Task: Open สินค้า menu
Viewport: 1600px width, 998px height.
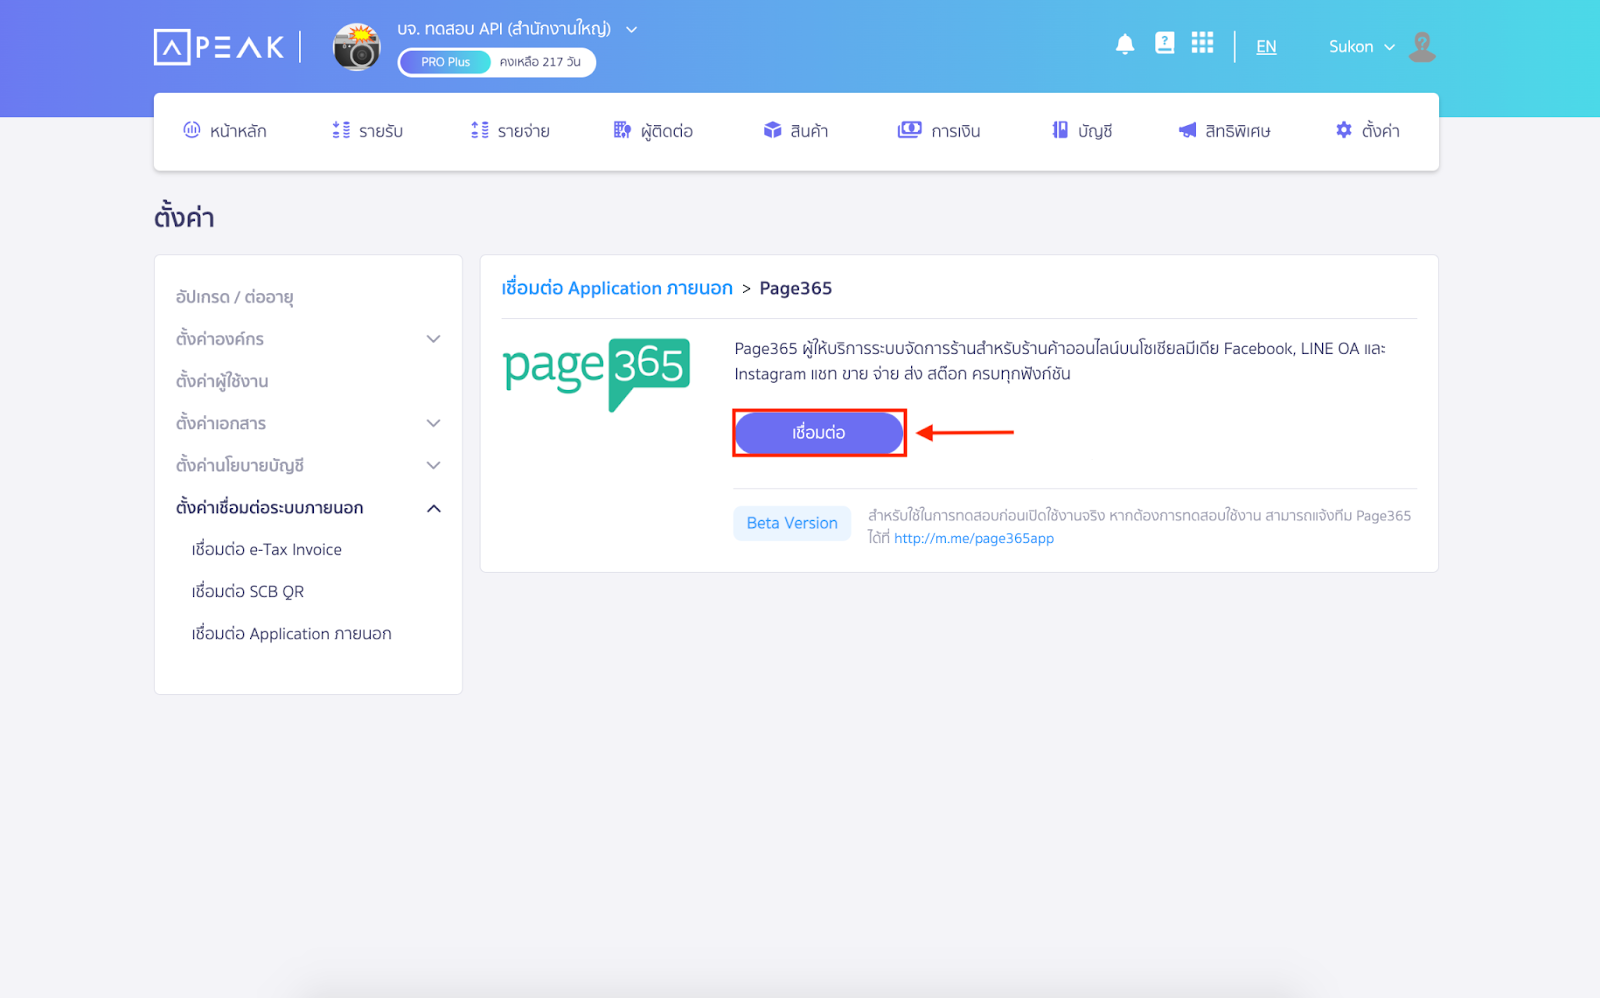Action: click(796, 131)
